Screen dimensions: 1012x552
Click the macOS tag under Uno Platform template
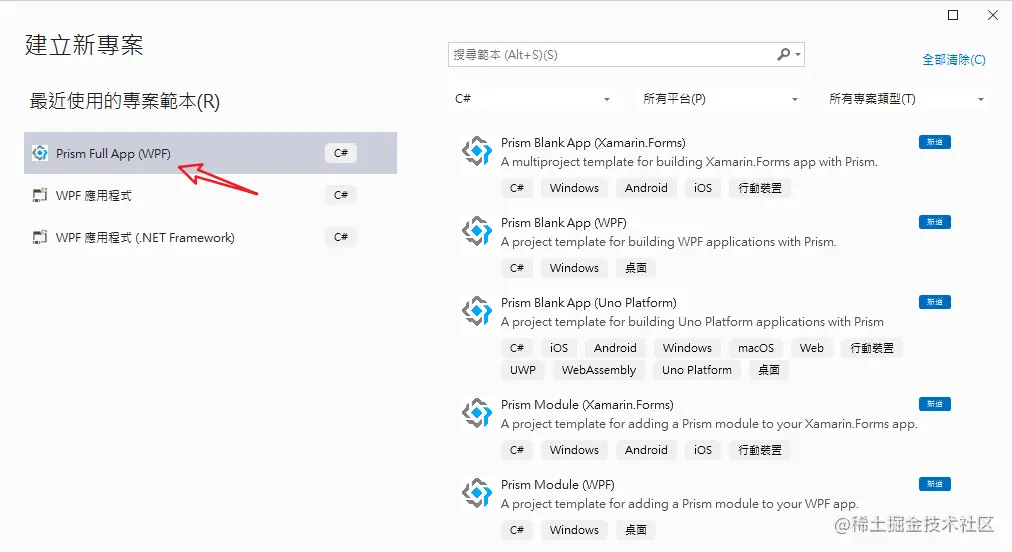click(x=756, y=348)
